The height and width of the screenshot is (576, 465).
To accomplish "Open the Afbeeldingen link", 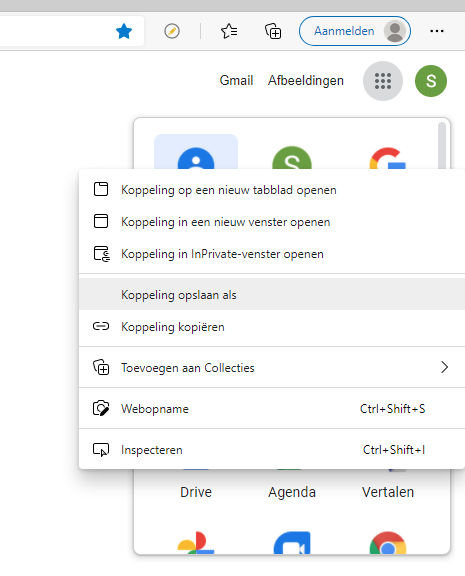I will click(306, 80).
